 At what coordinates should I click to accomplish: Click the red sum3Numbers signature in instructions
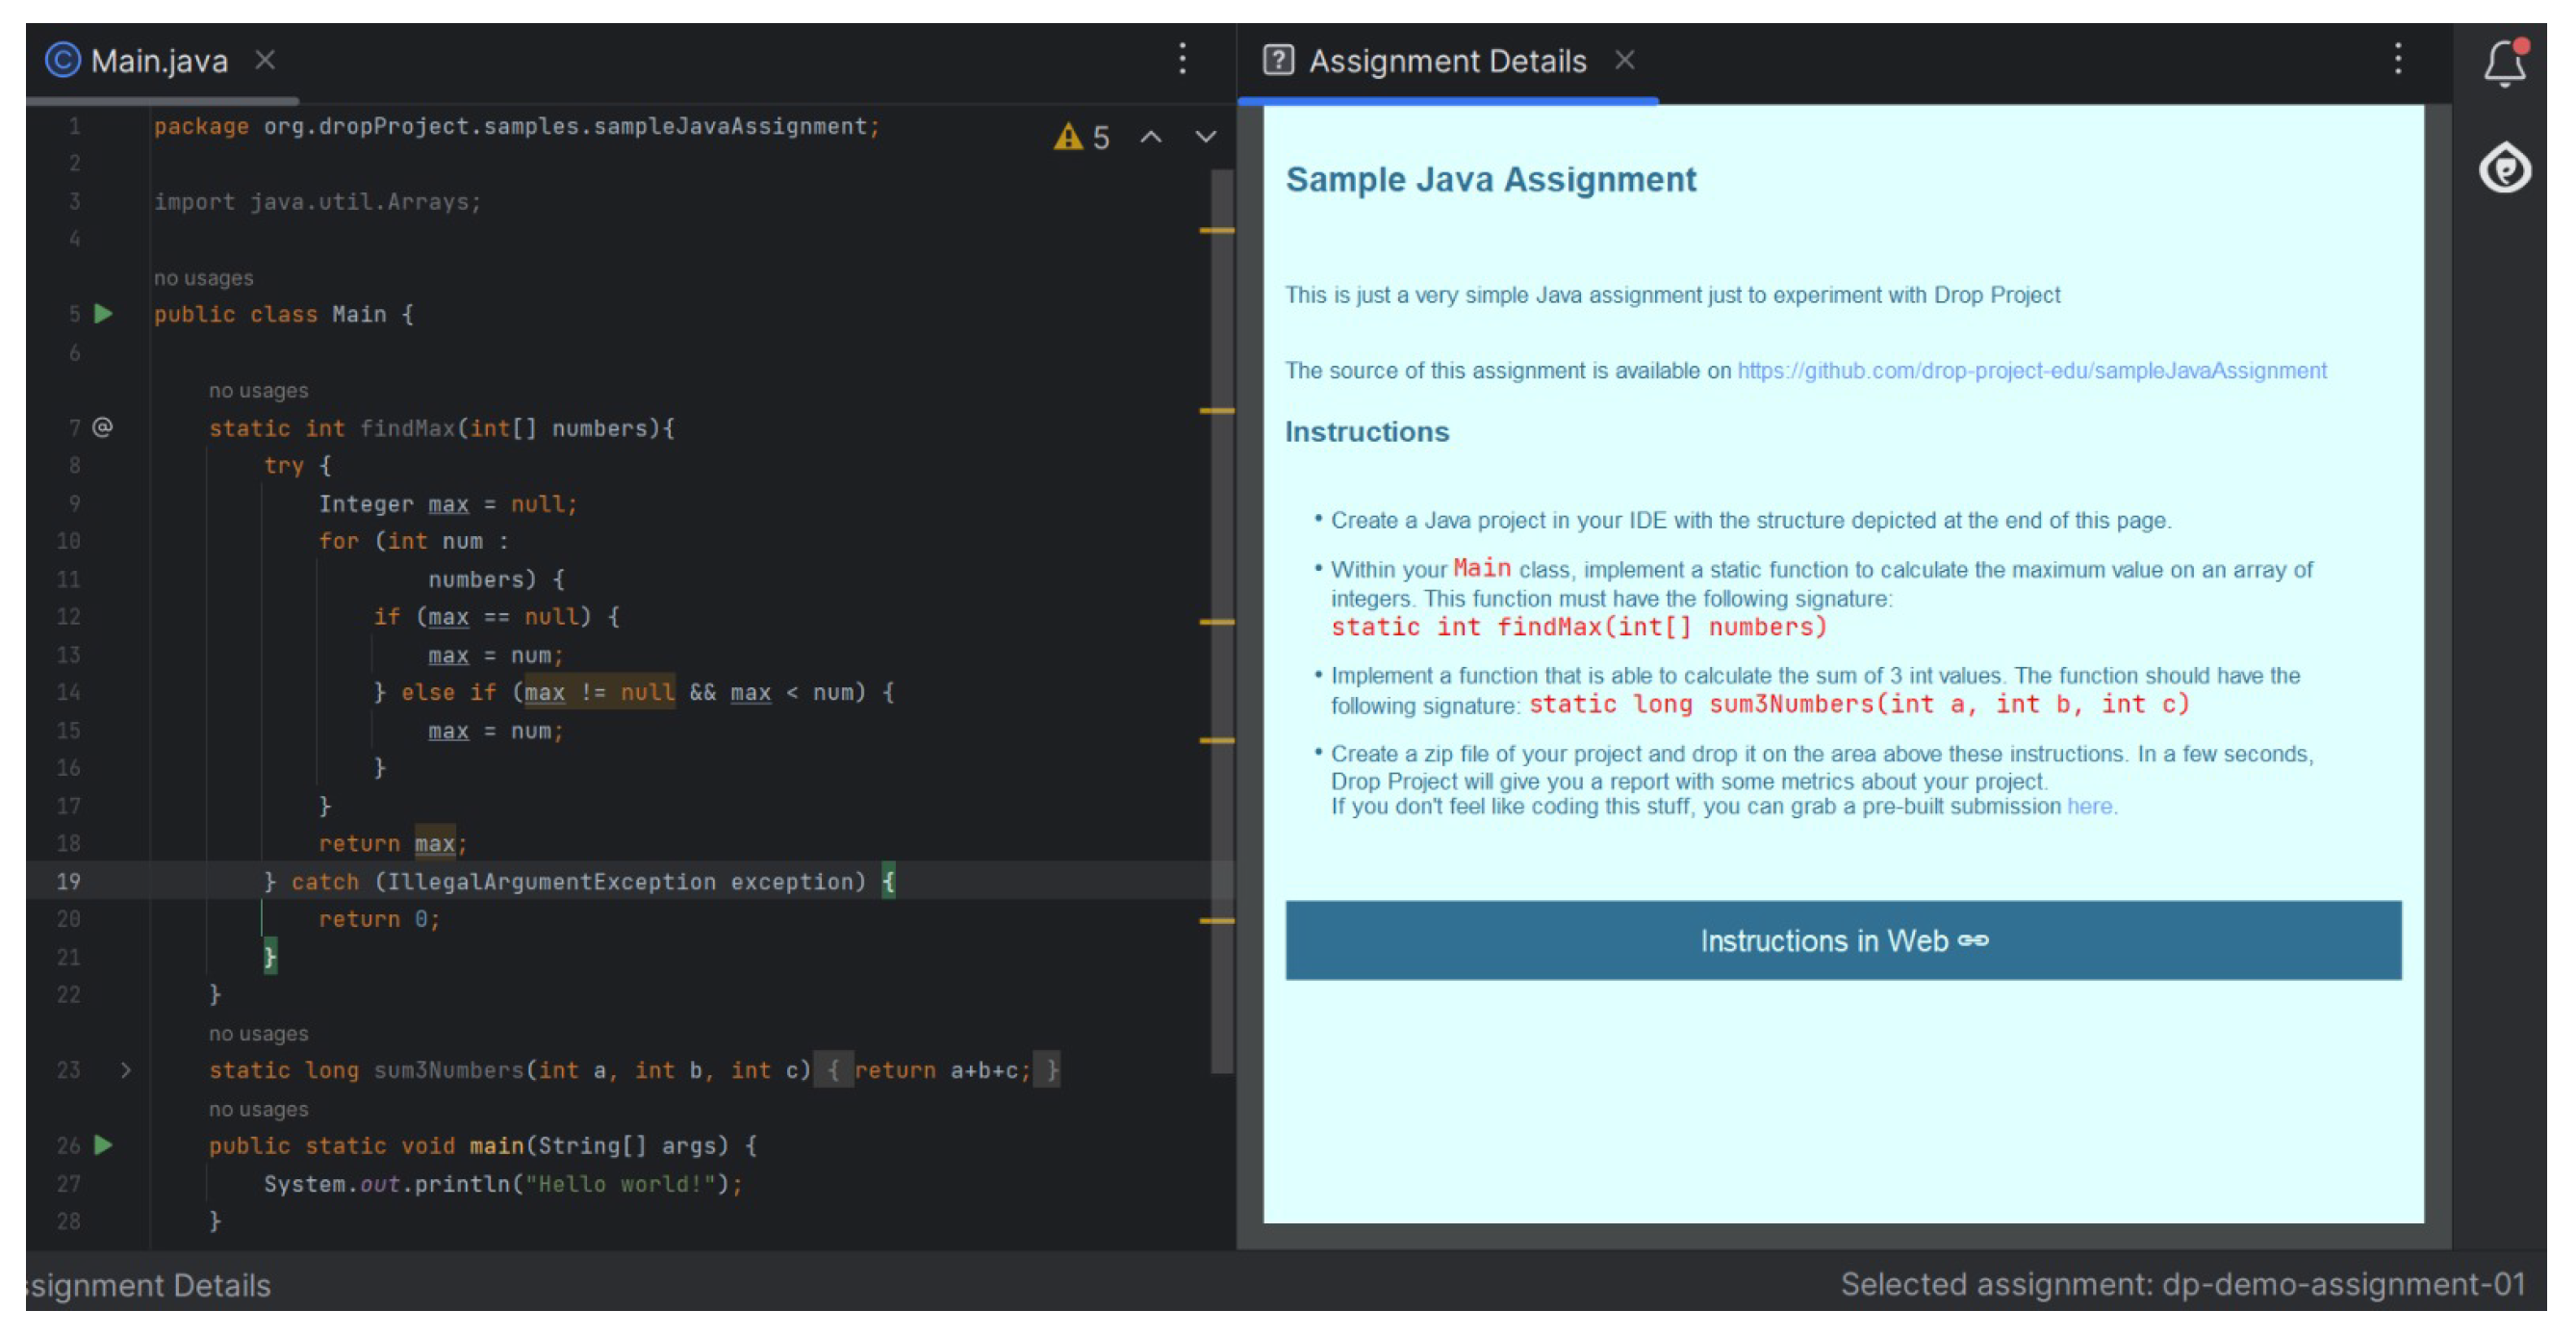1859,704
